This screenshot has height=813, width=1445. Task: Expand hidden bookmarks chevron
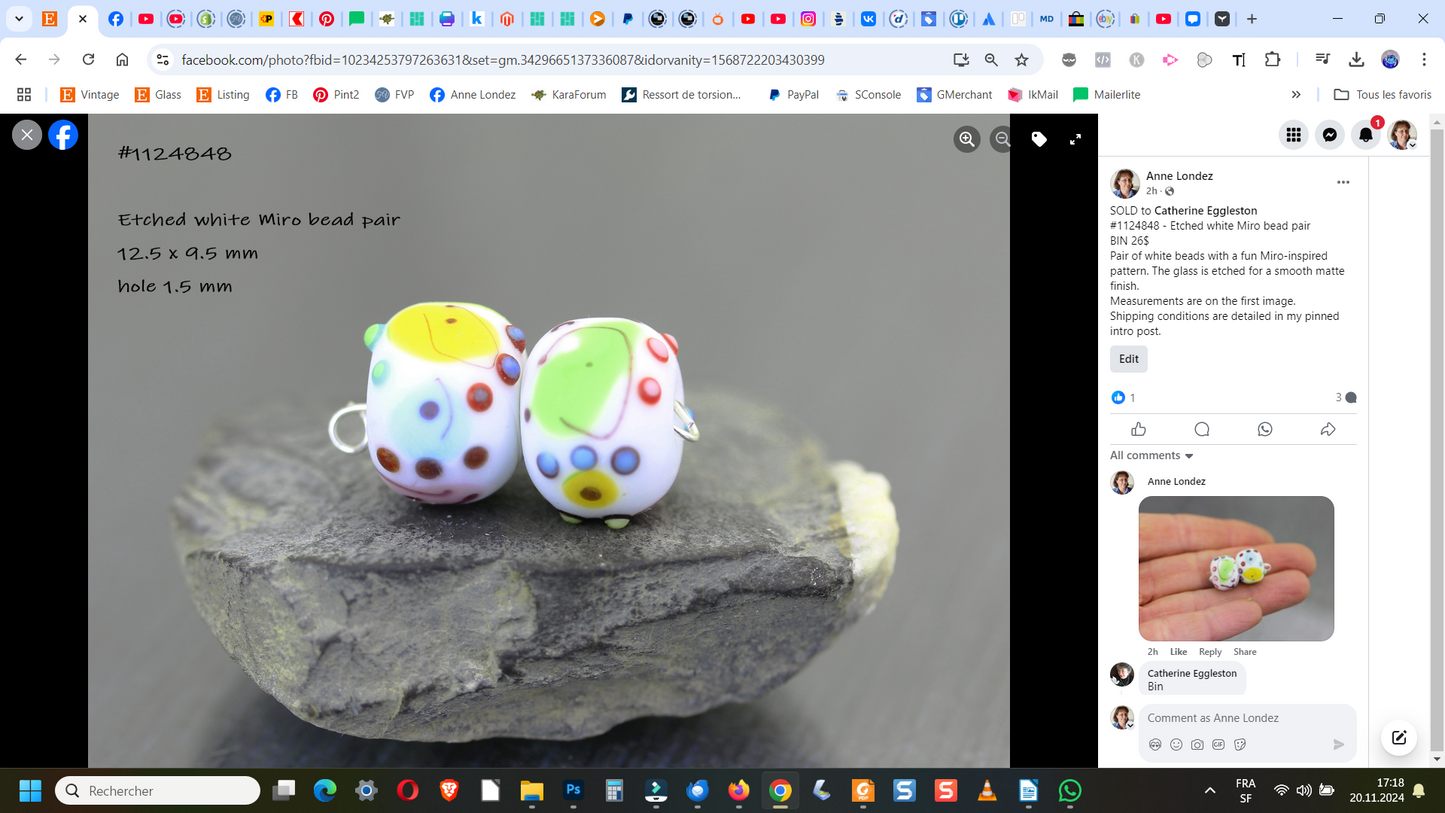tap(1296, 95)
